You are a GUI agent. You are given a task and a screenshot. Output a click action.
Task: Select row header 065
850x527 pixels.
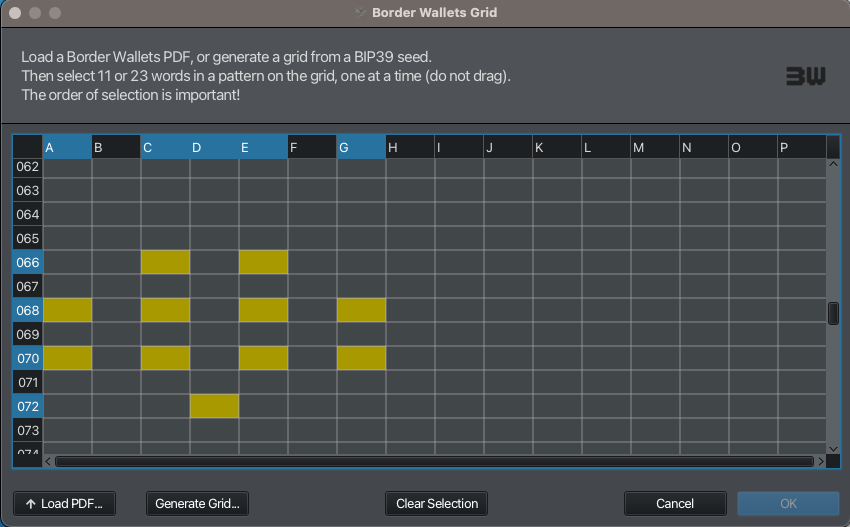(x=28, y=238)
